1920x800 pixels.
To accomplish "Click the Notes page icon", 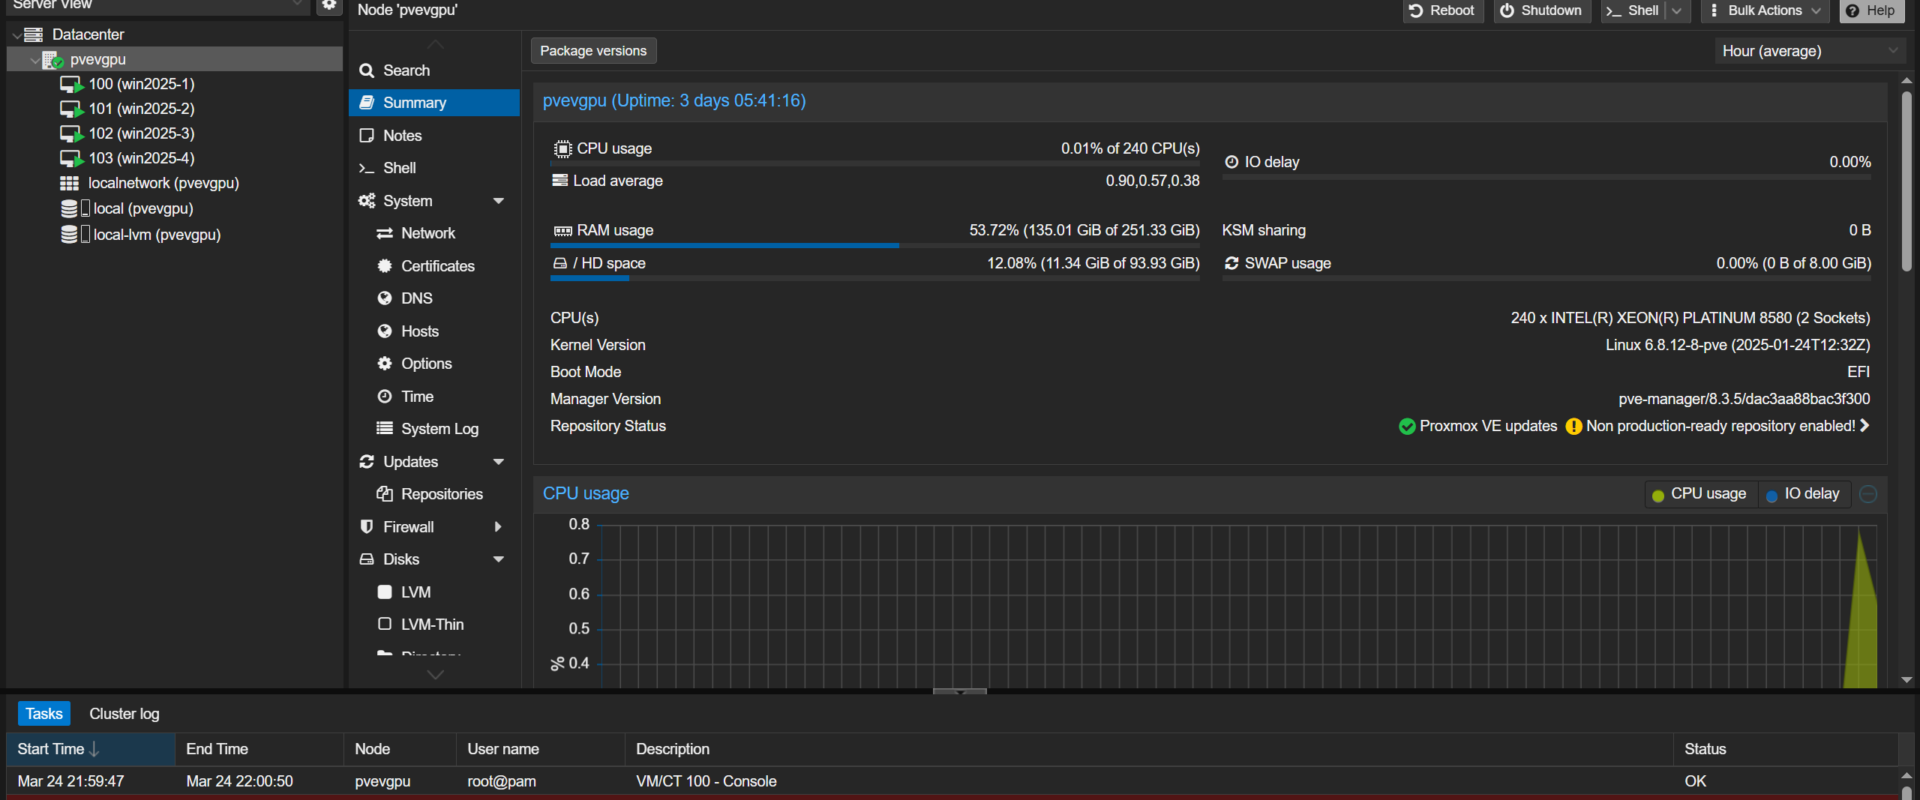I will [367, 136].
